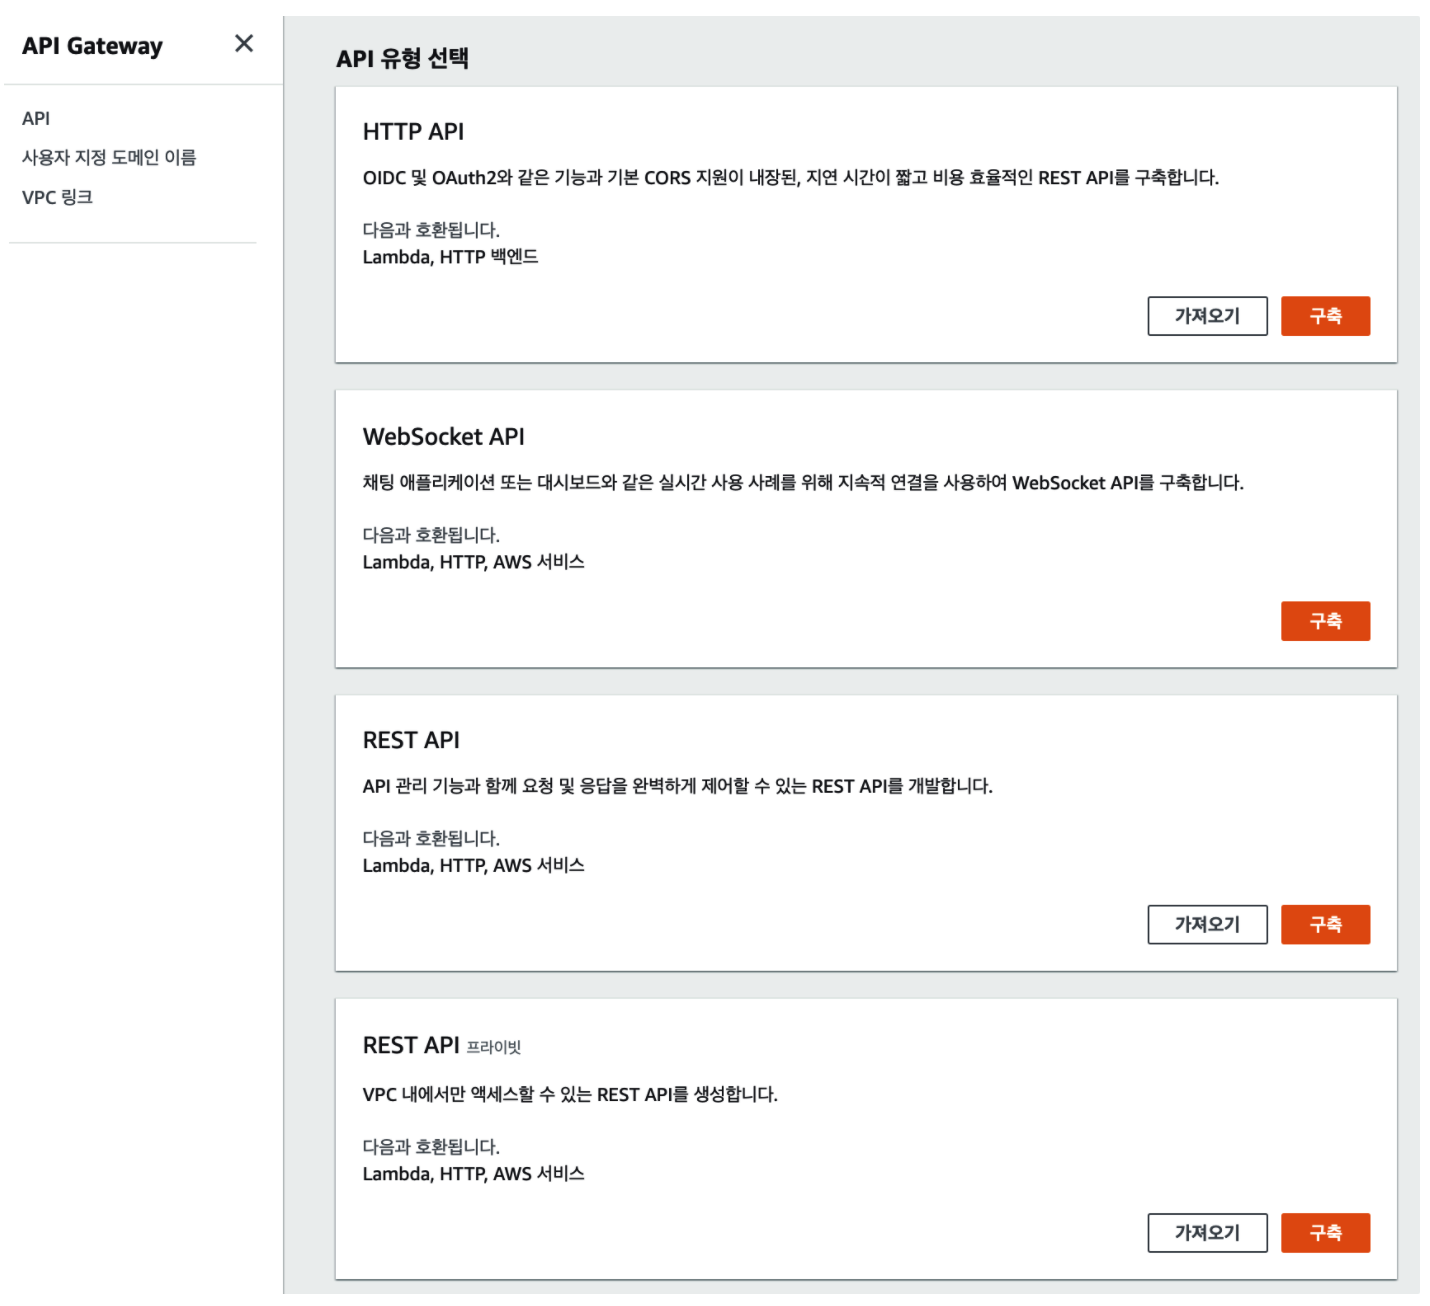
Task: Select the API 관리 기능 description text
Action: pos(677,786)
